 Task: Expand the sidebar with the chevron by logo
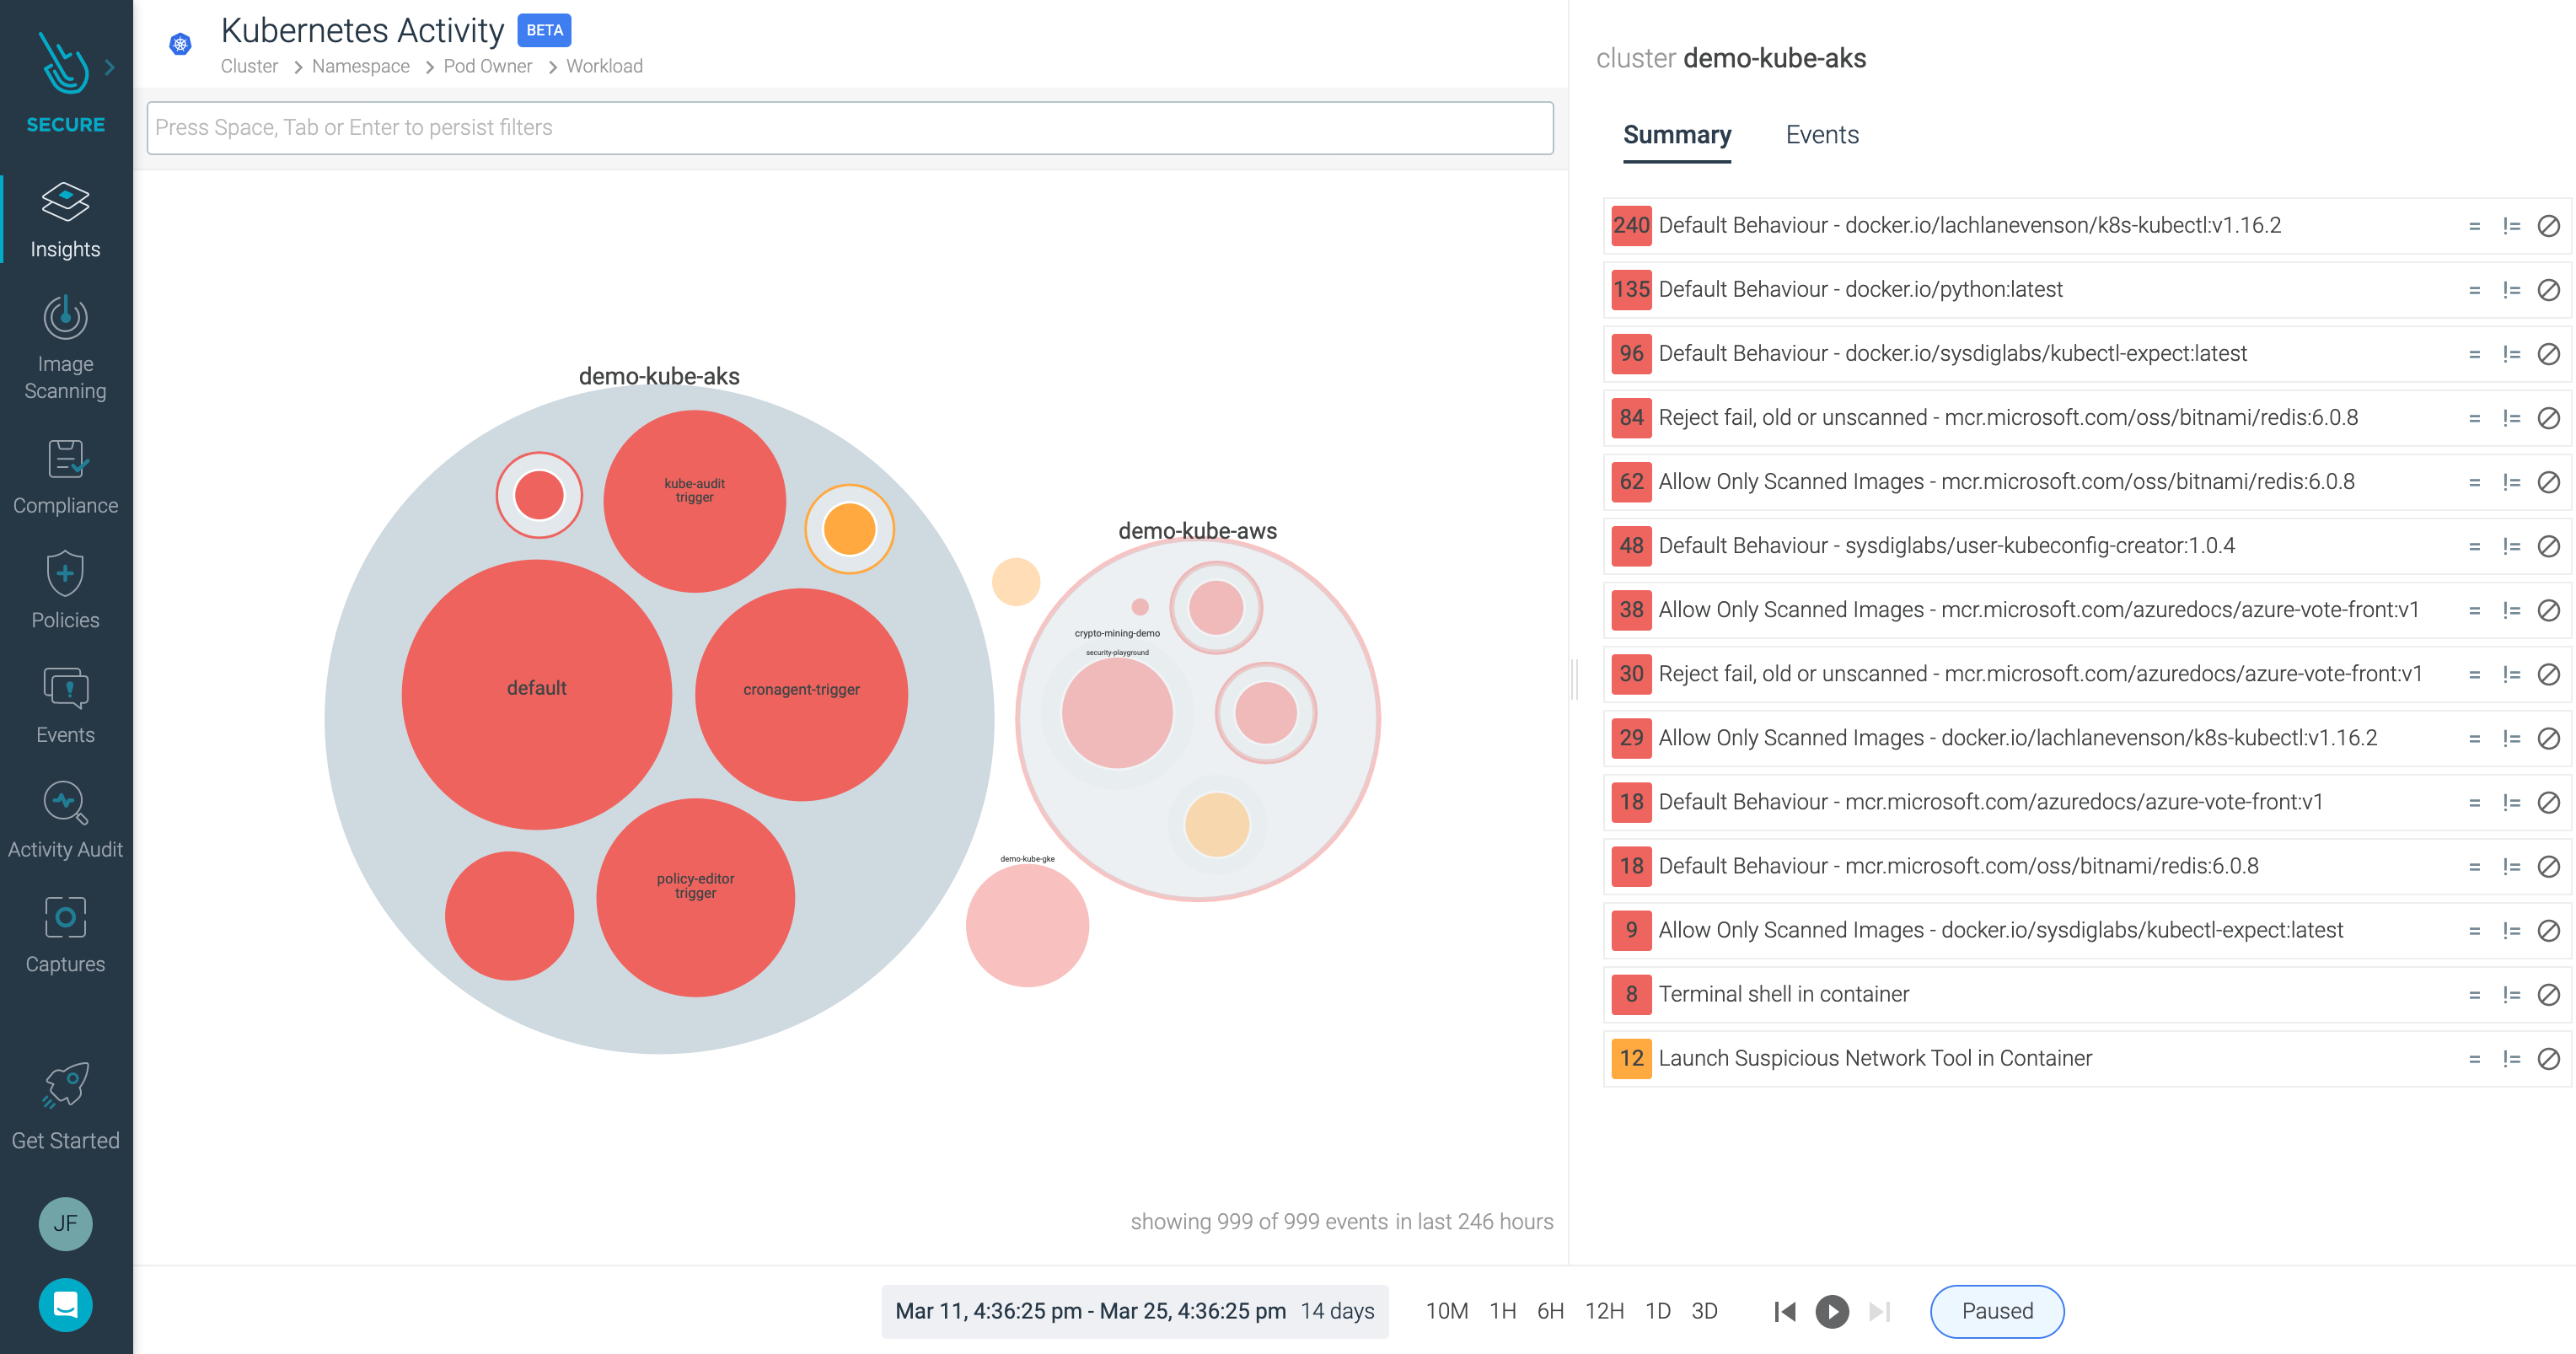pos(110,67)
